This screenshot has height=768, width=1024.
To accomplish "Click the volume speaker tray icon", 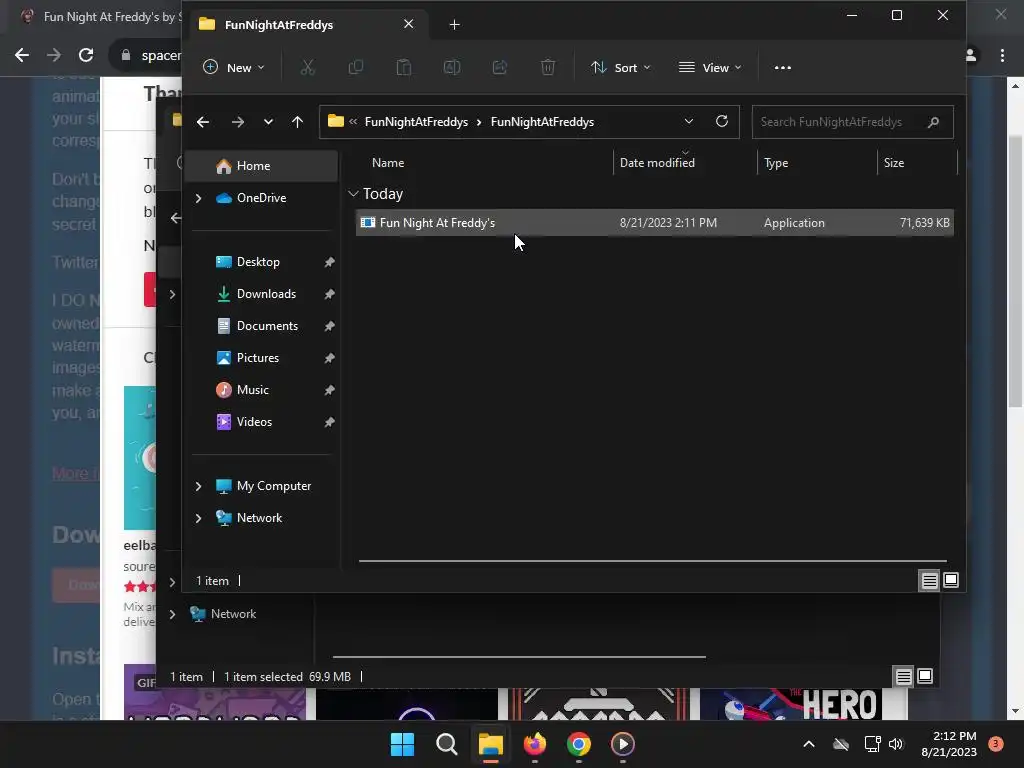I will coord(896,744).
